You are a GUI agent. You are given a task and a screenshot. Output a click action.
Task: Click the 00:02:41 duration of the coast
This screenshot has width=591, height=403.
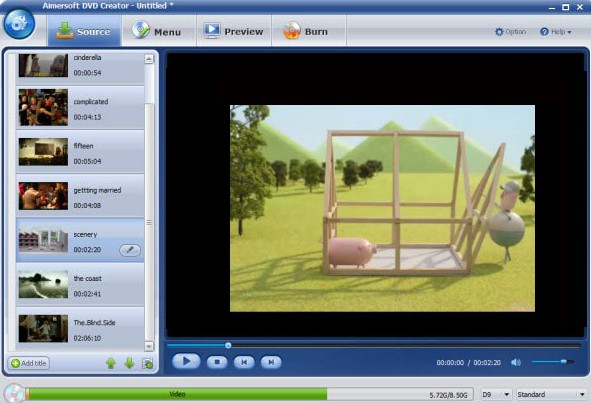pyautogui.click(x=87, y=294)
